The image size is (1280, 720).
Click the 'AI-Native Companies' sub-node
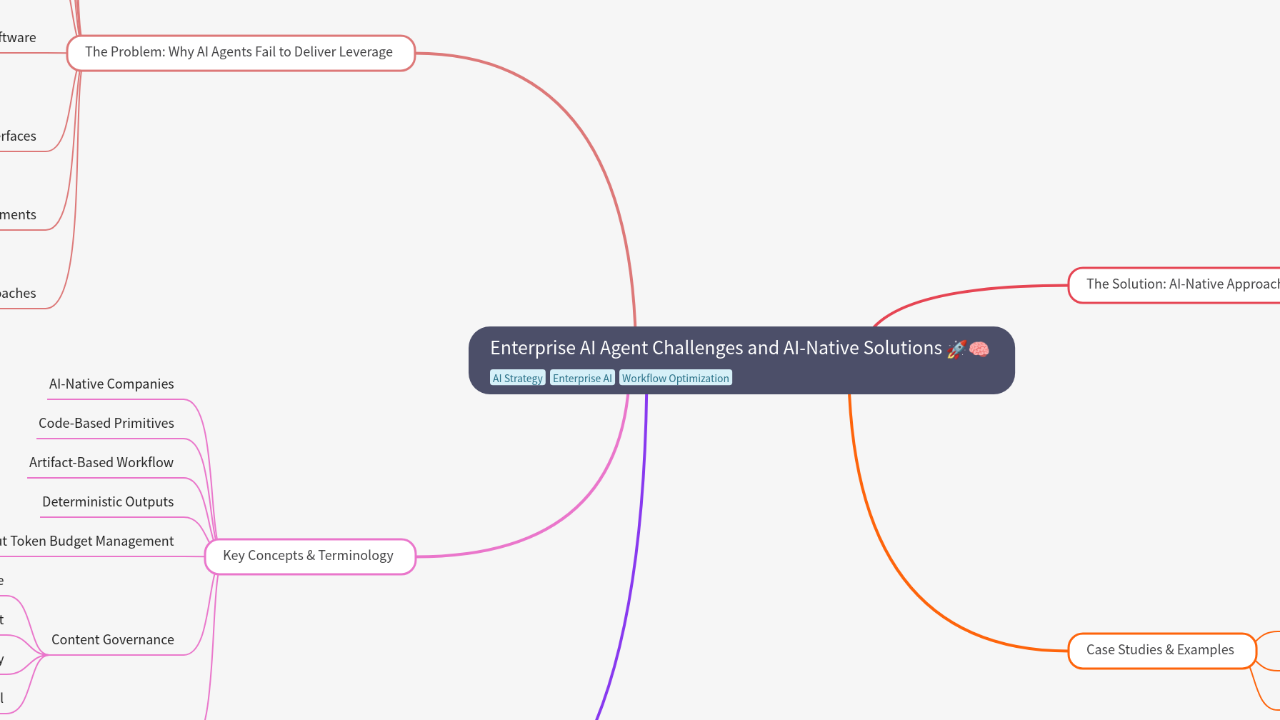(x=112, y=383)
